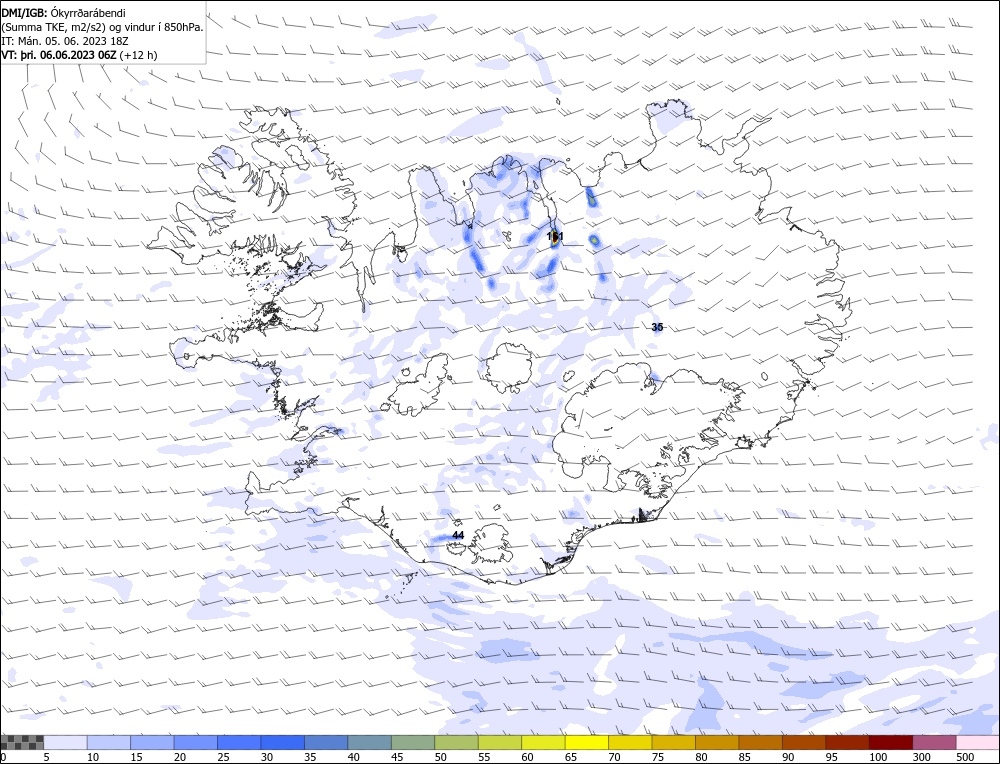
Task: Click the '44' value label on the map
Action: pos(458,535)
